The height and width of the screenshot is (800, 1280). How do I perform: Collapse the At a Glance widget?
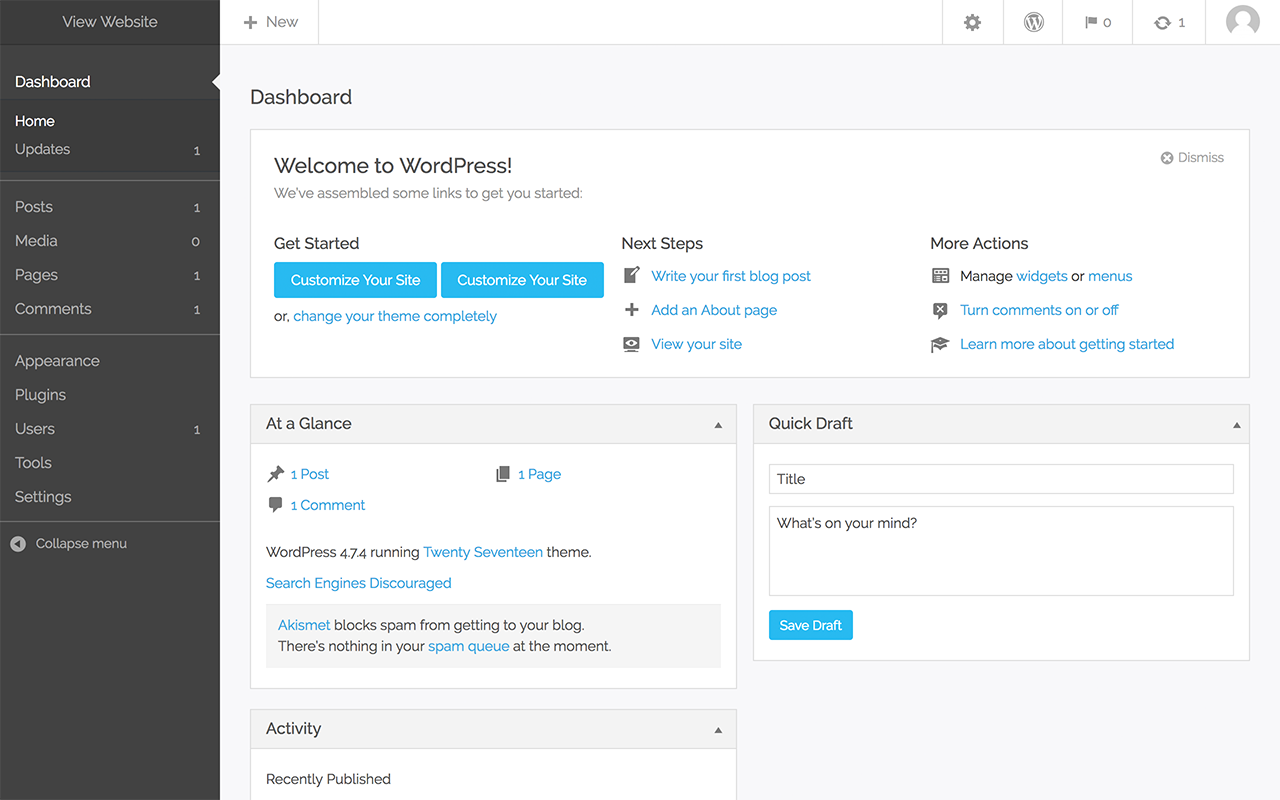click(718, 425)
